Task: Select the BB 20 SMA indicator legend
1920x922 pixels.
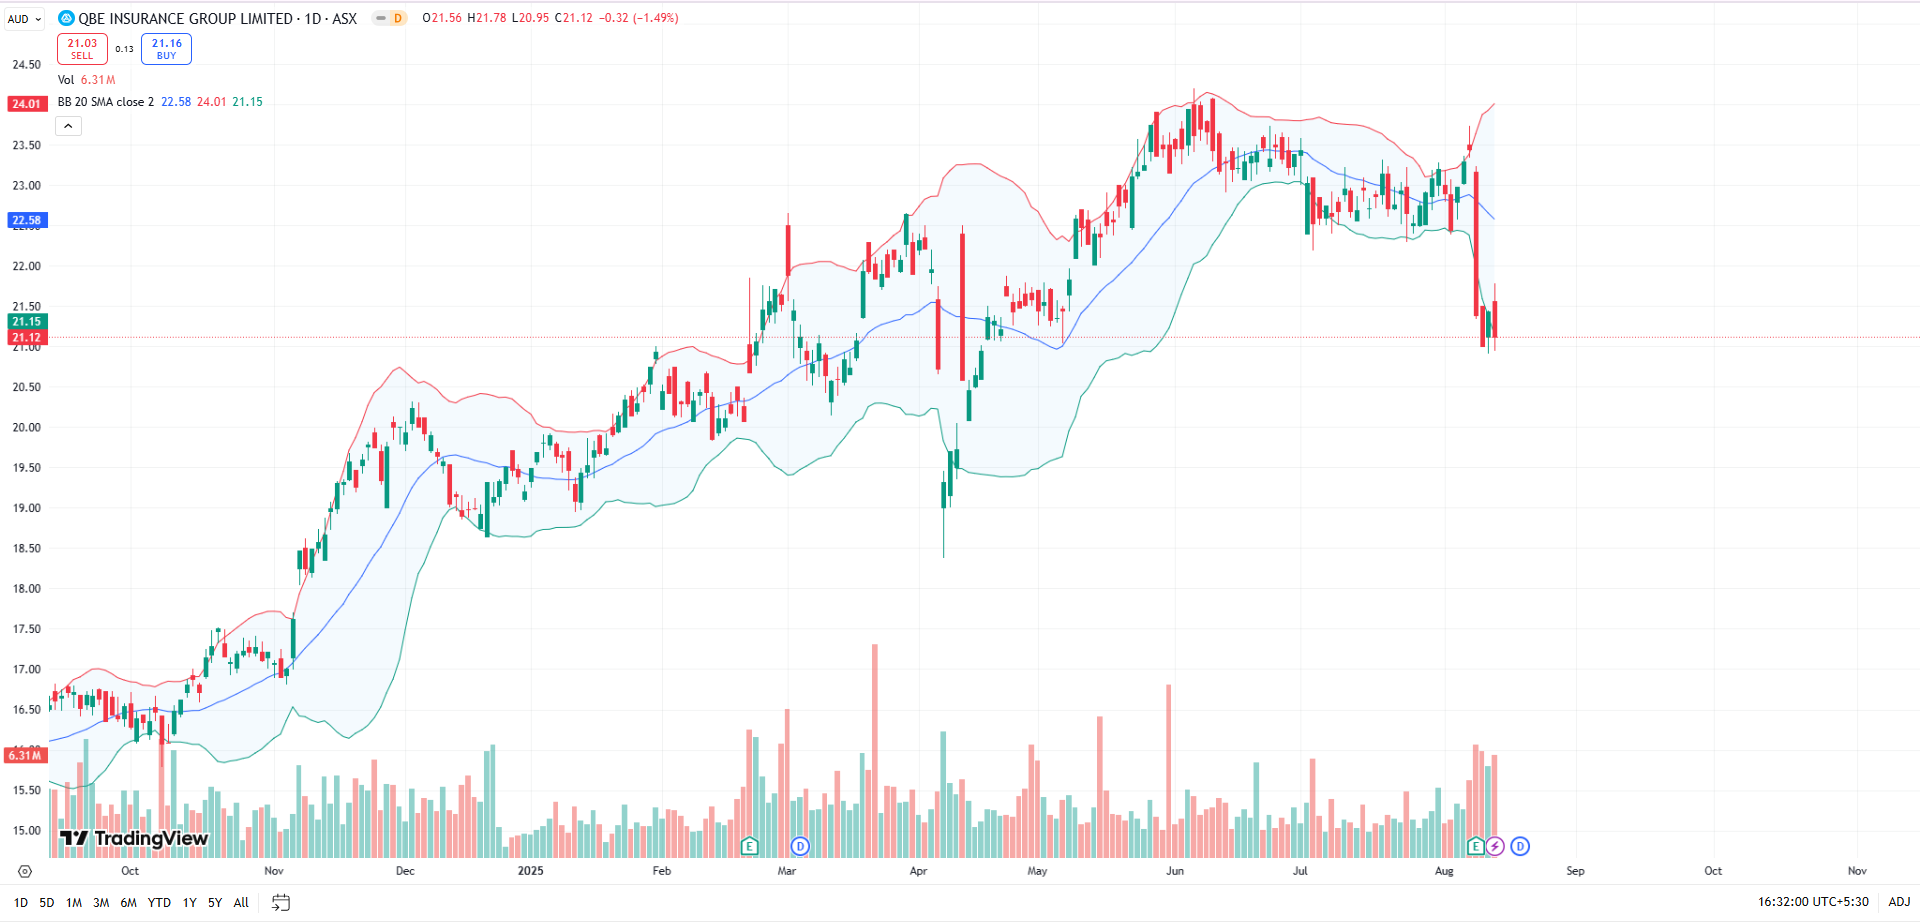Action: [106, 102]
